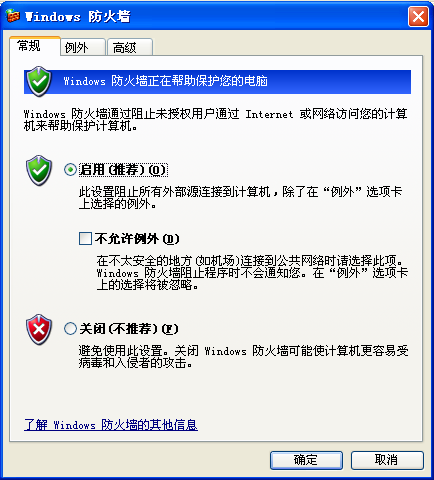This screenshot has height=480, width=434.
Task: Click the intro paragraph mentioning Internet
Action: click(x=216, y=120)
